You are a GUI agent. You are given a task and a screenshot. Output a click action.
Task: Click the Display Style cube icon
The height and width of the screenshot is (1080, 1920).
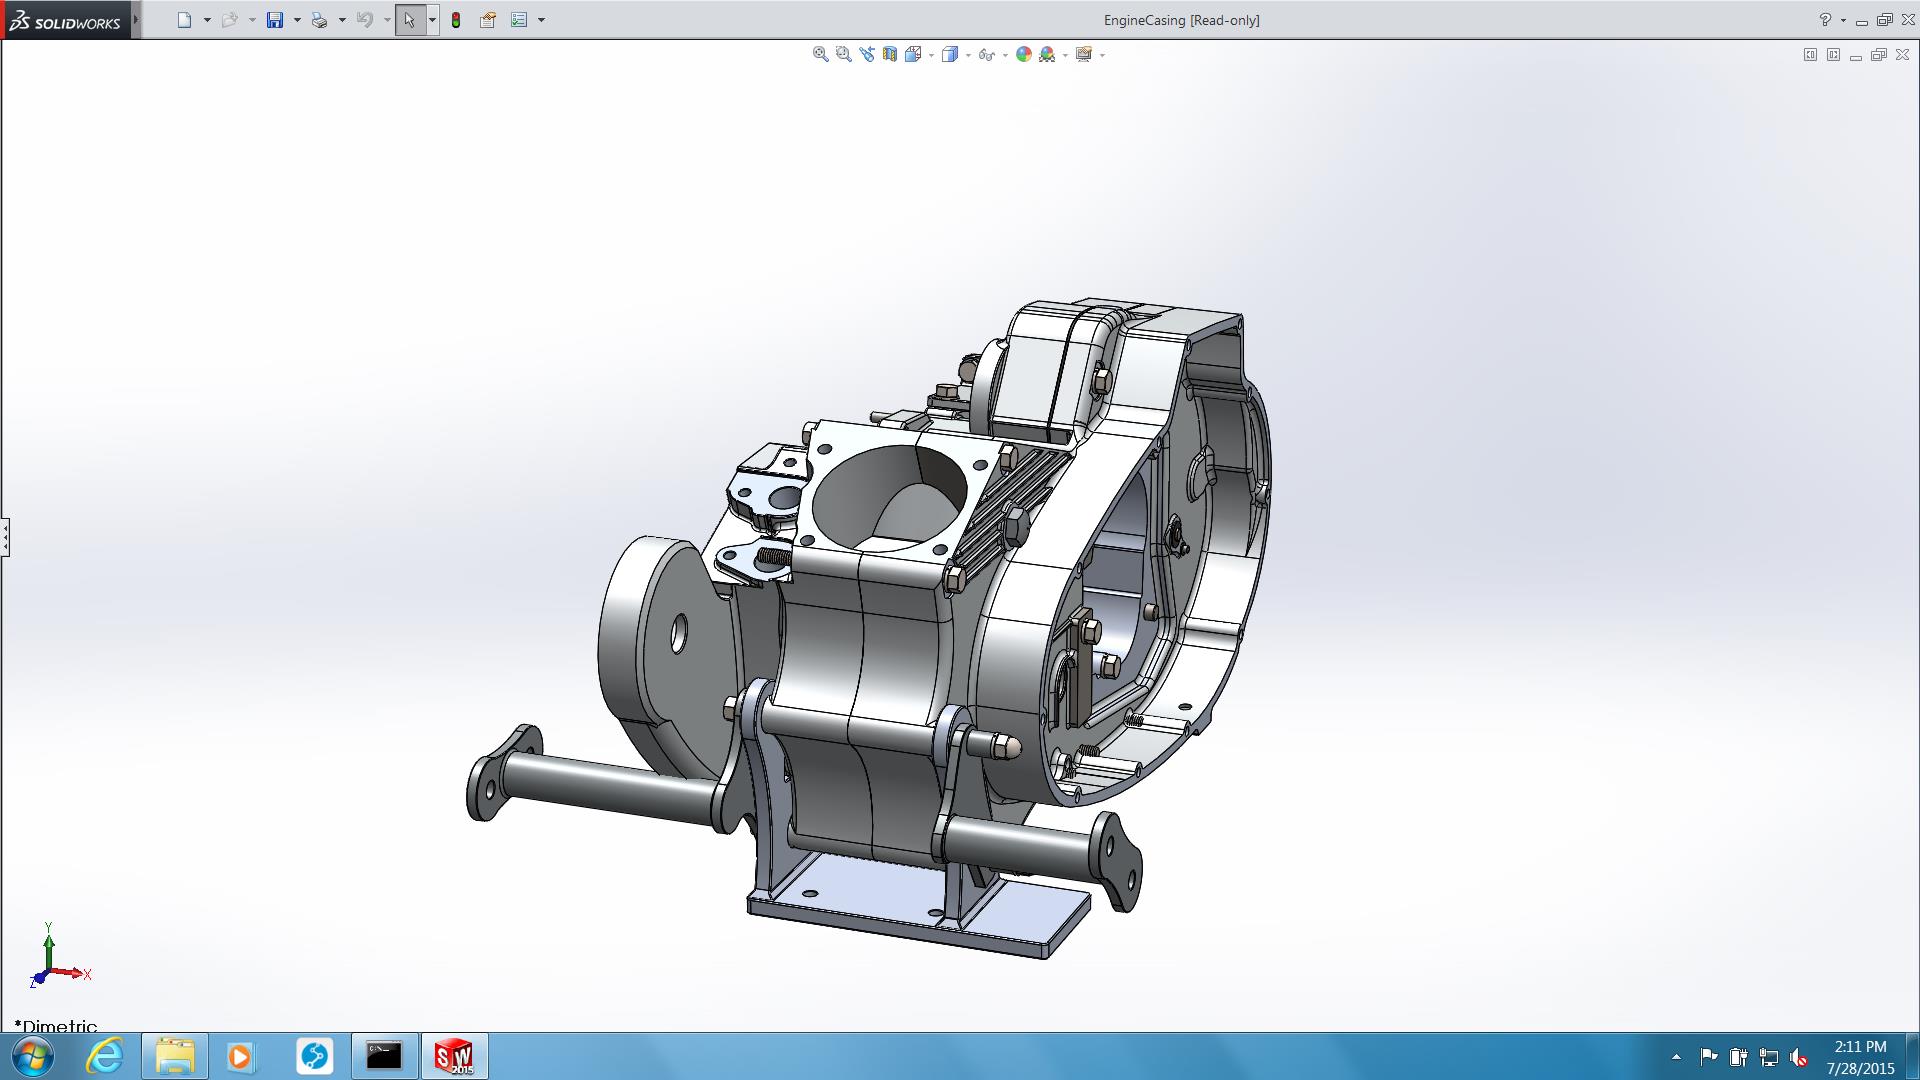949,55
